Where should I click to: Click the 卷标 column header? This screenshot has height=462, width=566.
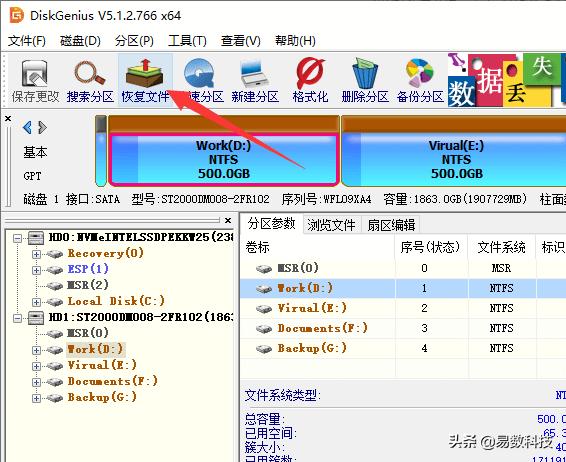318,247
